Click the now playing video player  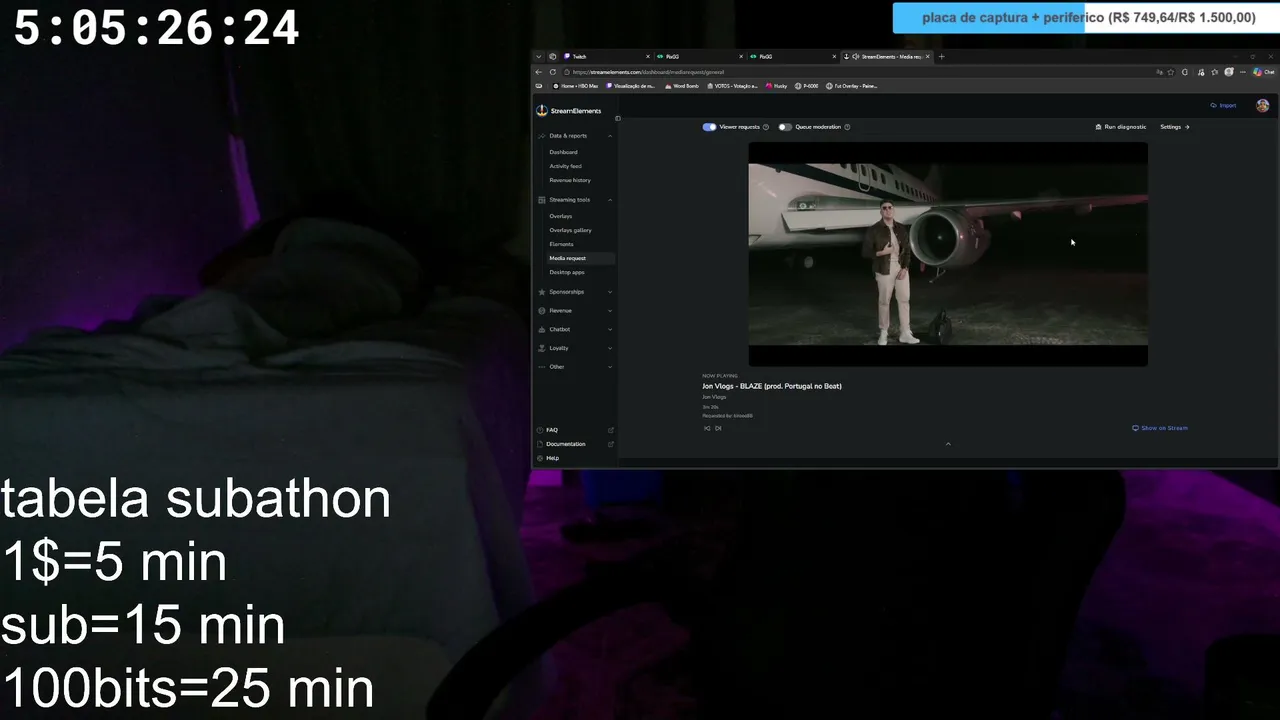(948, 254)
